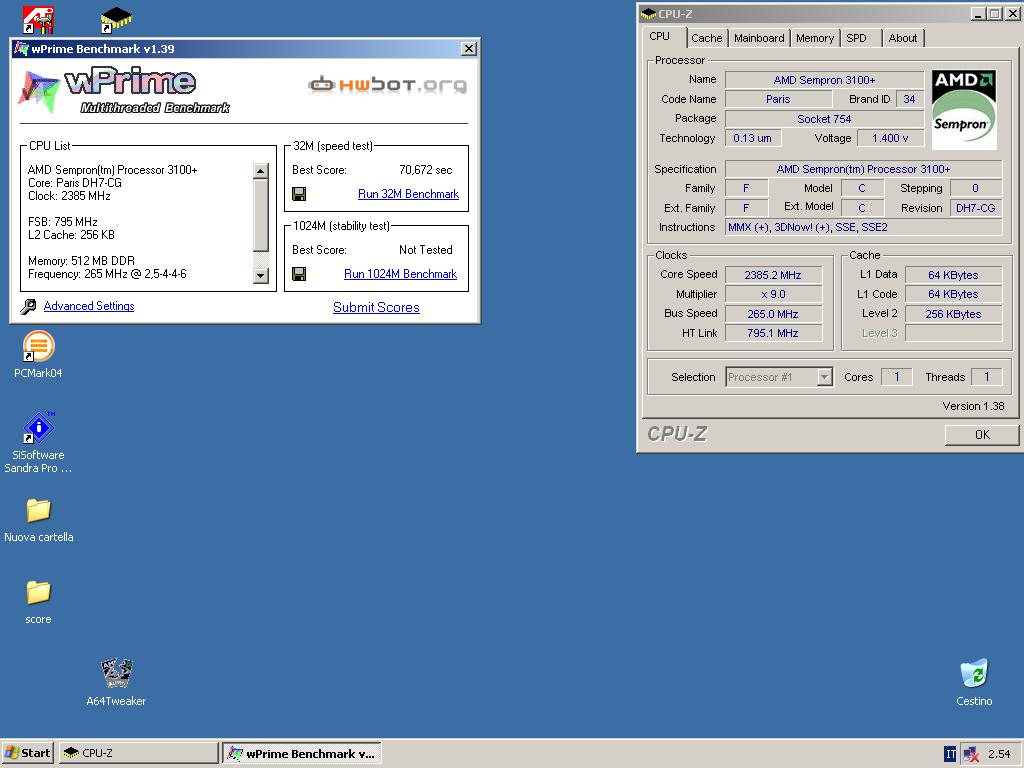Screen dimensions: 1024x768
Task: Open the Nuova cartella folder
Action: pos(38,510)
